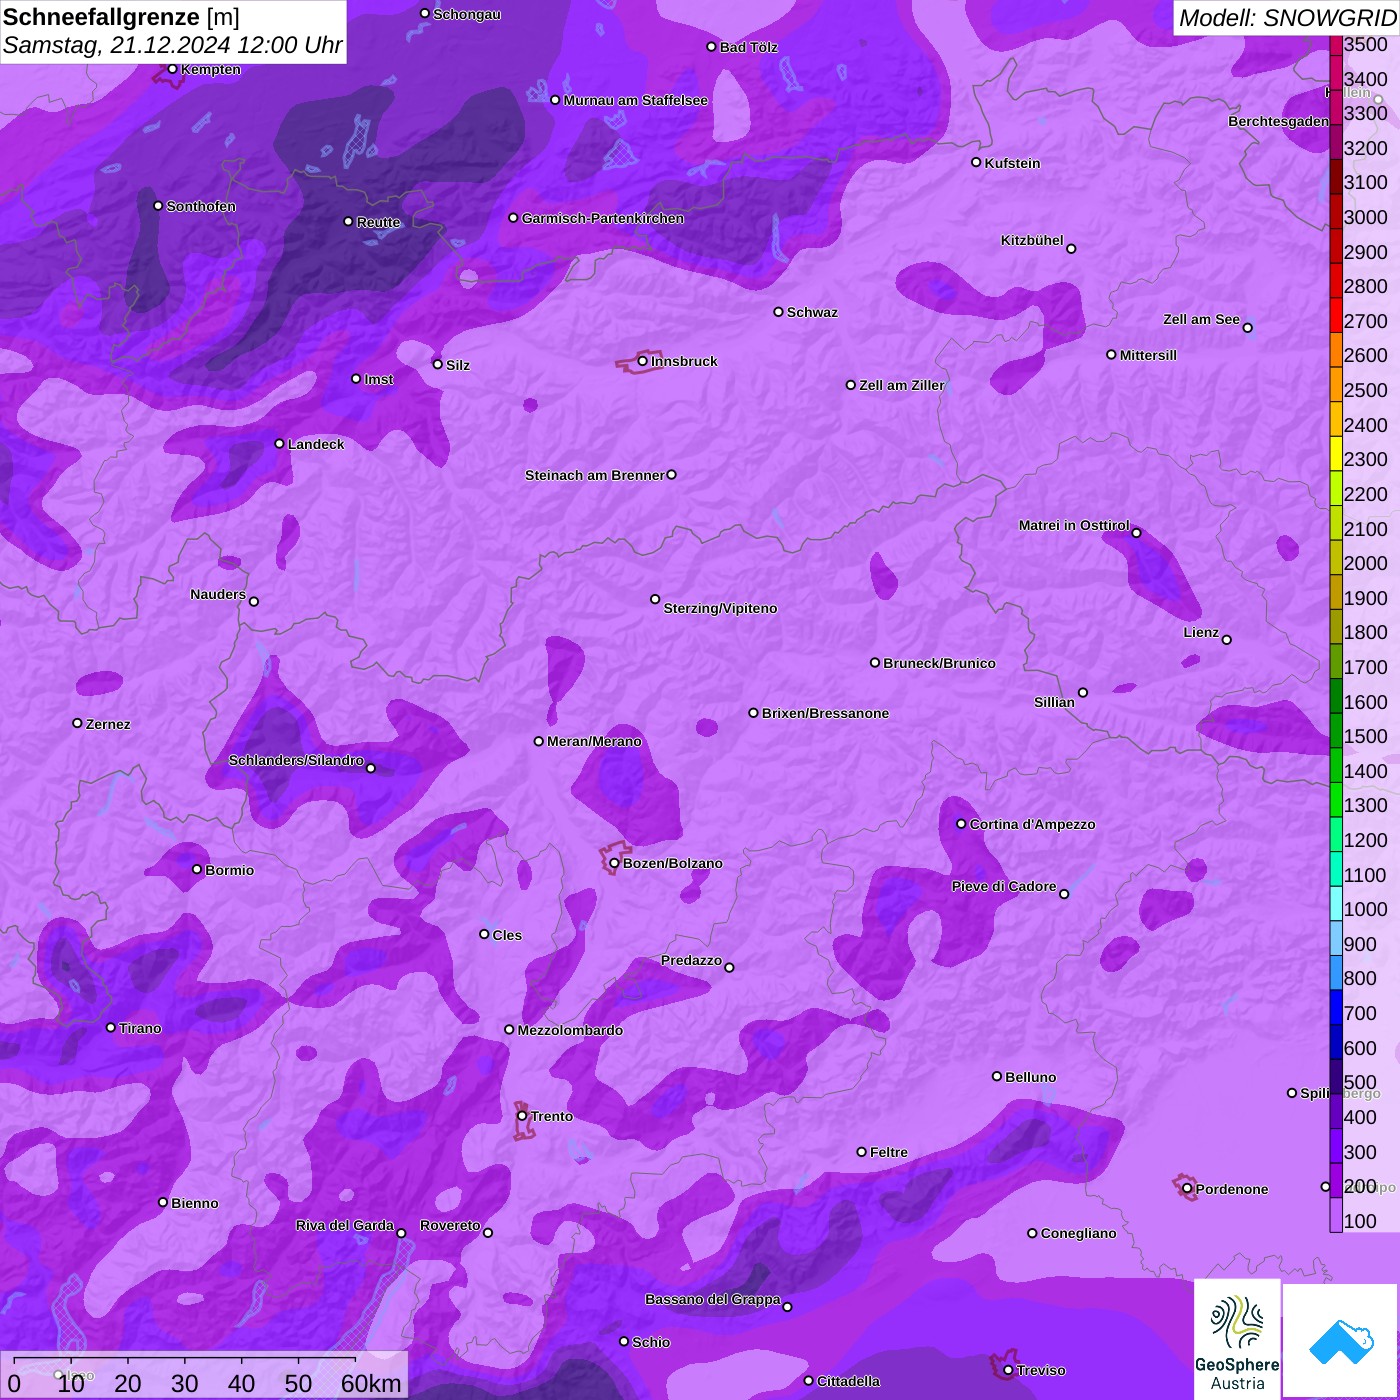Select the 2700 m red legend color
Screen dimensions: 1400x1400
point(1336,315)
